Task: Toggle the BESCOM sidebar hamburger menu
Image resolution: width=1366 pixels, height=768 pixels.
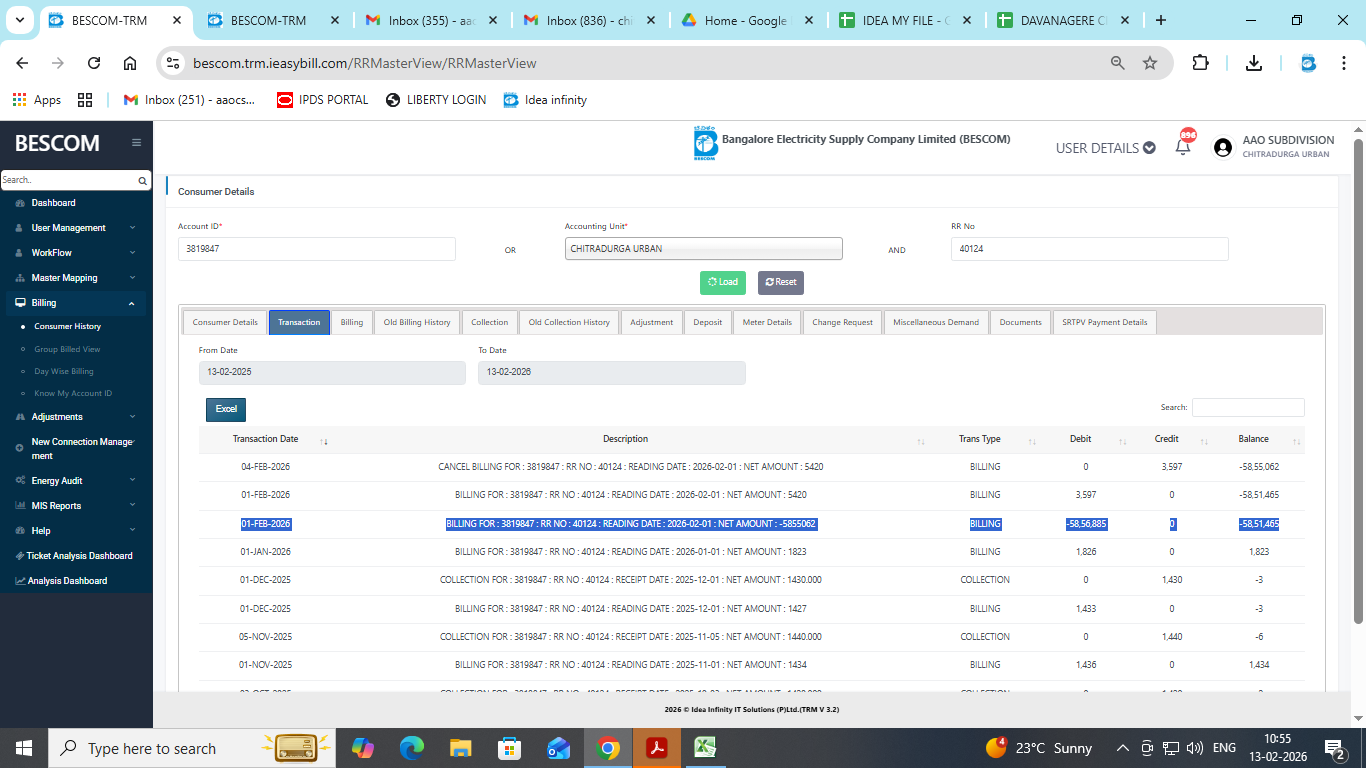Action: (x=136, y=143)
